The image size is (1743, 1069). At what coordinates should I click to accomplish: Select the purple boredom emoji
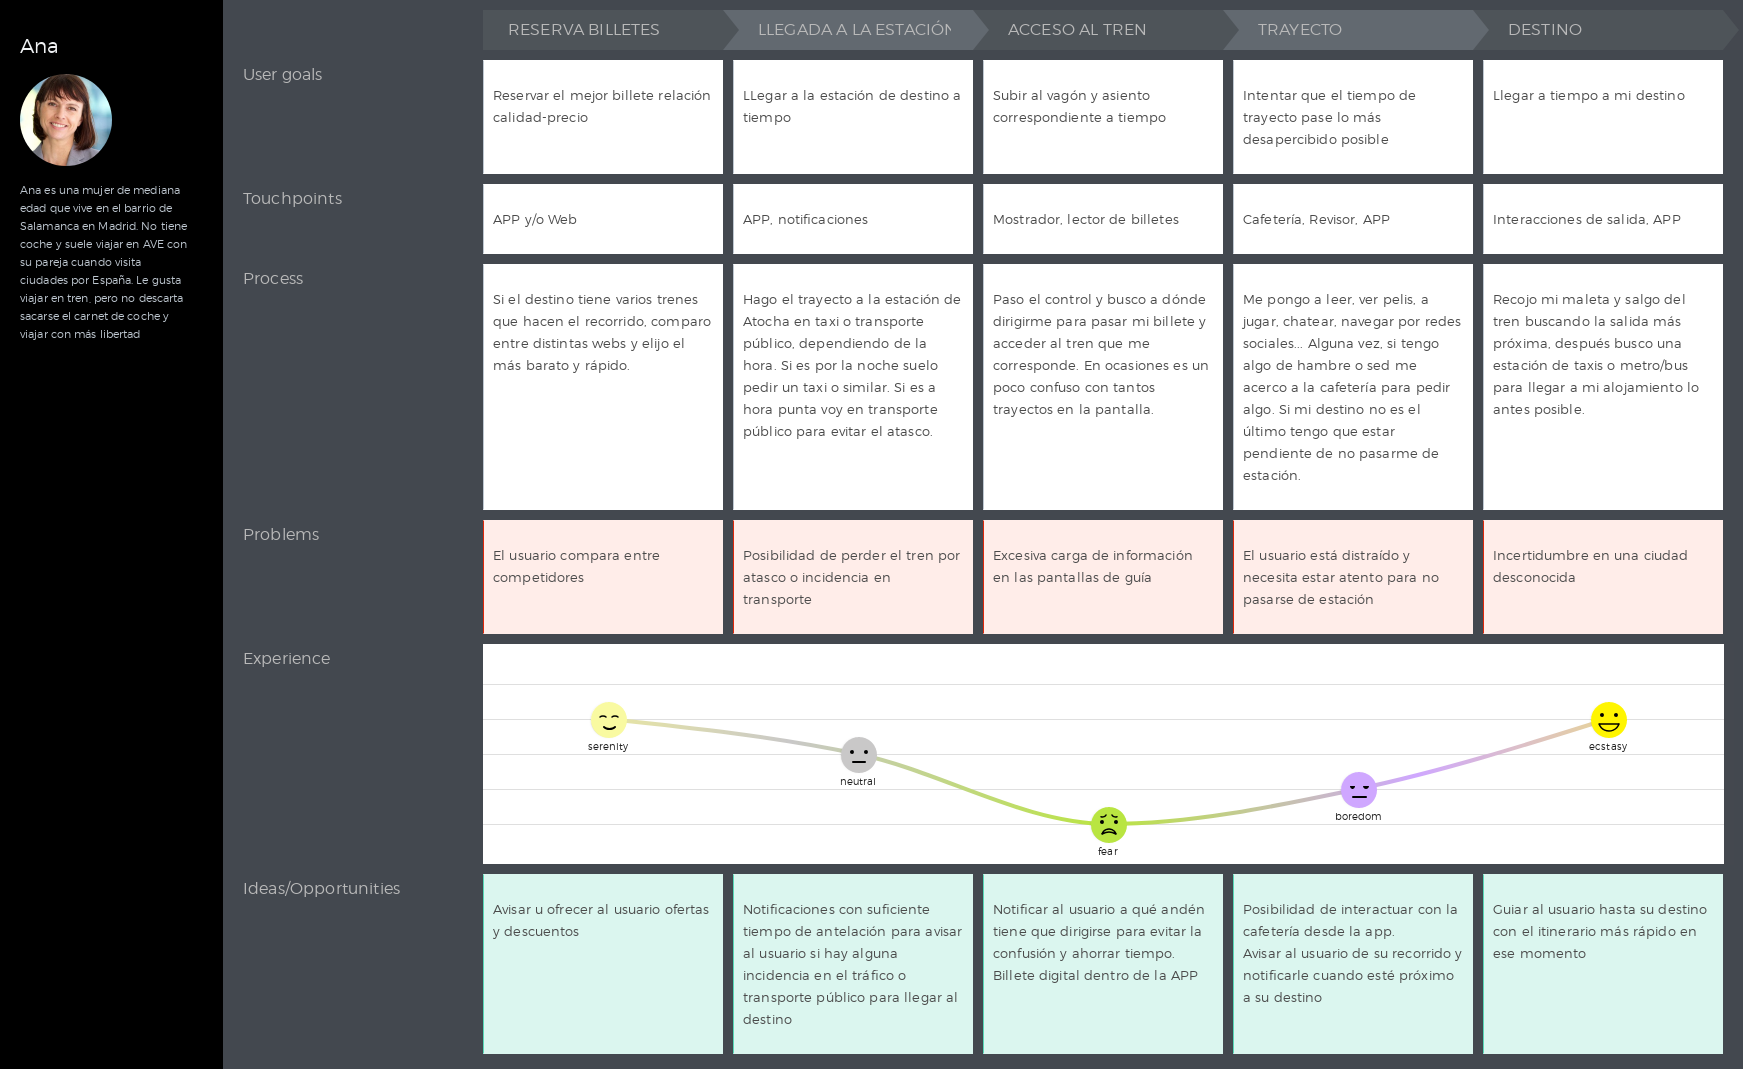coord(1358,790)
